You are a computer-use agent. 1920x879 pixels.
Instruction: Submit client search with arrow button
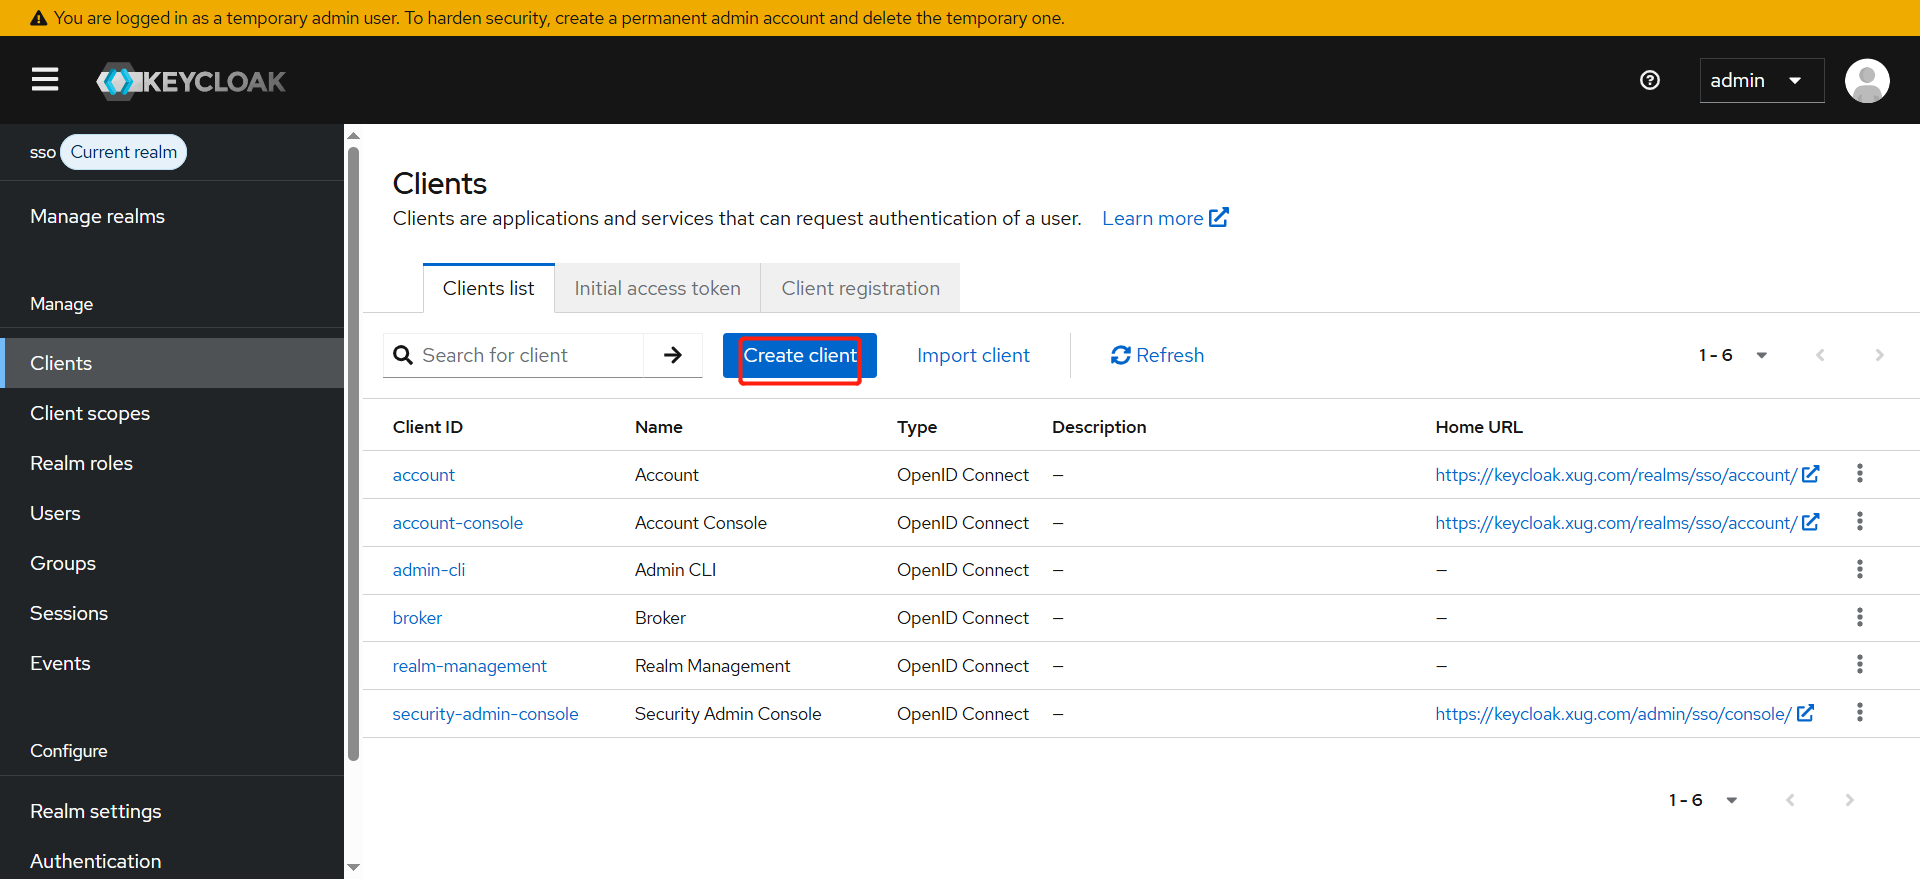(673, 355)
